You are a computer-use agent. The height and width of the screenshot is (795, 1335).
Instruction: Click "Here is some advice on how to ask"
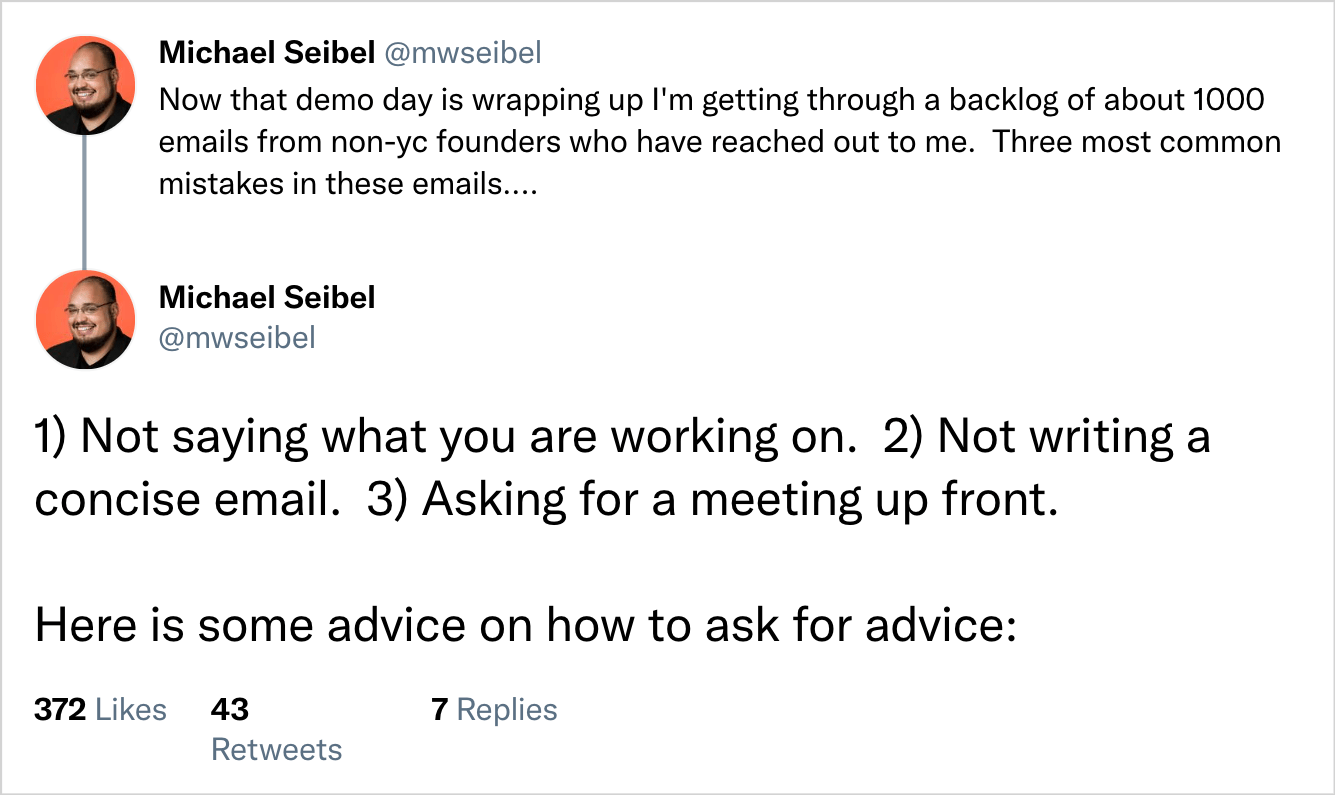coord(525,625)
